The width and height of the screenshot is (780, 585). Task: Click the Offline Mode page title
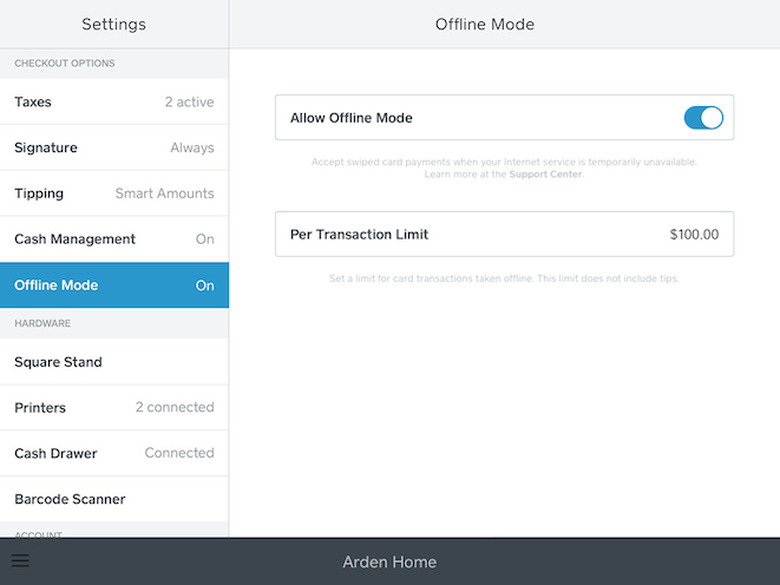485,24
